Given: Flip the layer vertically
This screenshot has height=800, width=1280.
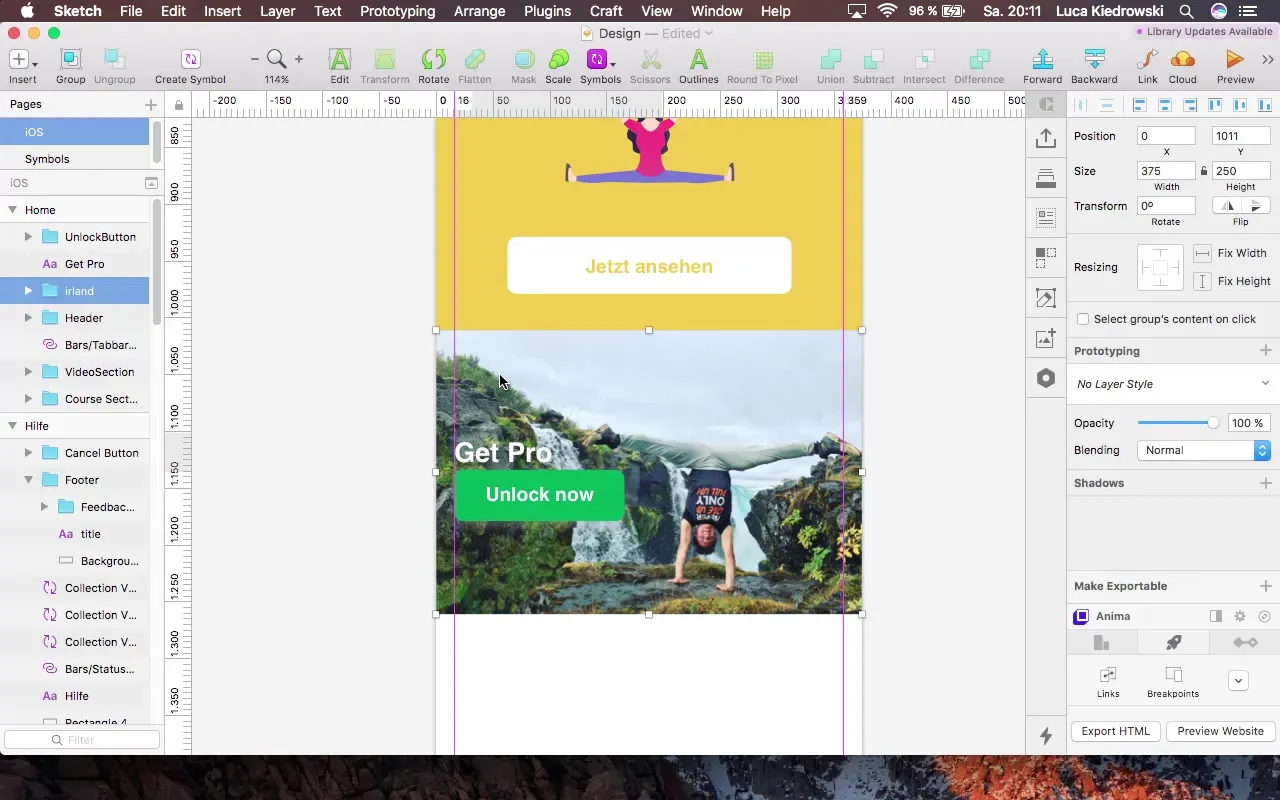Looking at the screenshot, I should (1255, 206).
